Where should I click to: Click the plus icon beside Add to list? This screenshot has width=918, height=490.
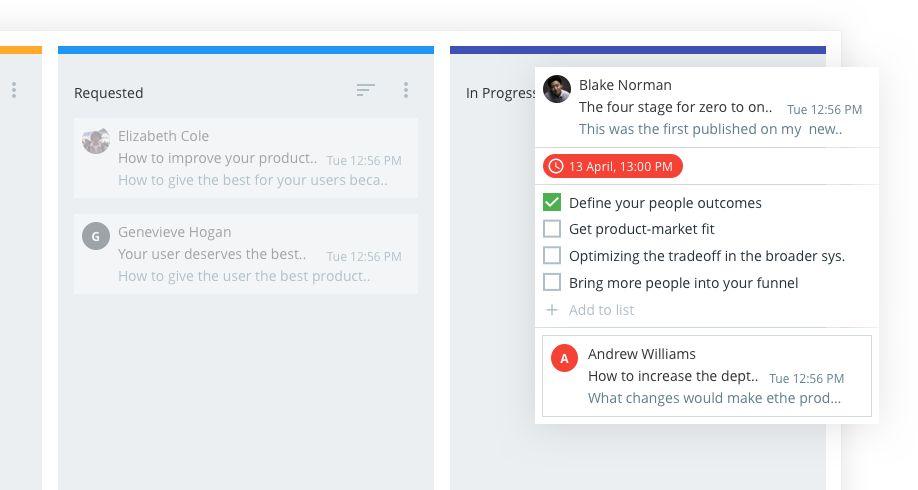(x=551, y=310)
